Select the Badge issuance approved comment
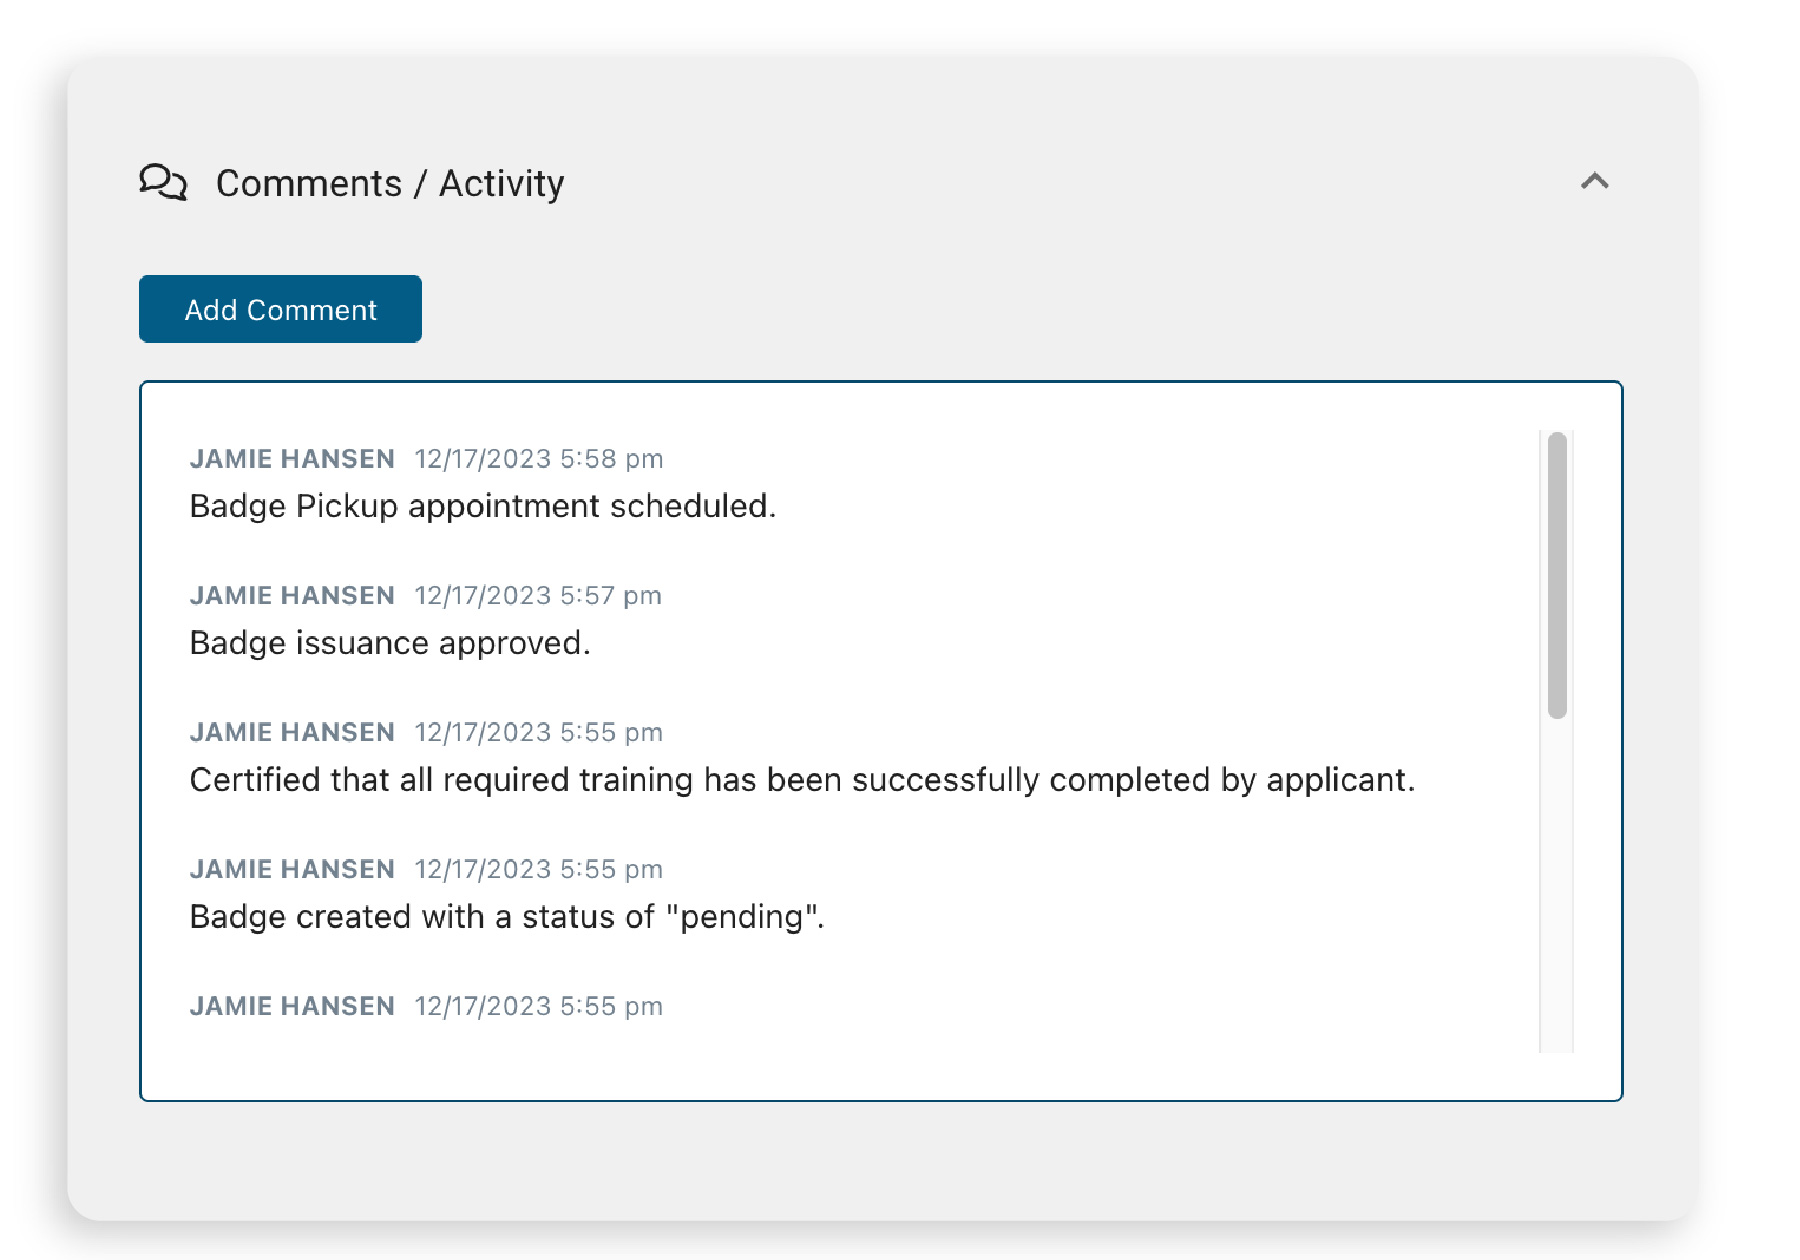Screen dimensions: 1800x1260 coord(390,643)
